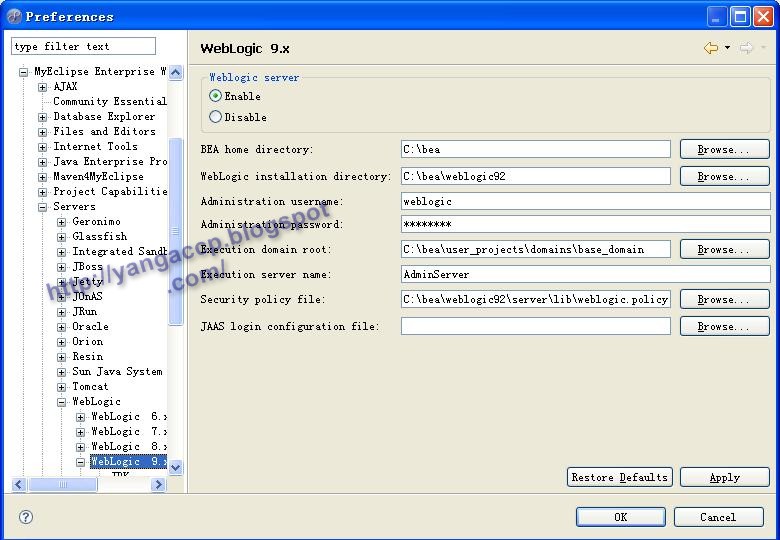Click the tree scroll right arrow
Image resolution: width=780 pixels, height=540 pixels.
tap(158, 484)
